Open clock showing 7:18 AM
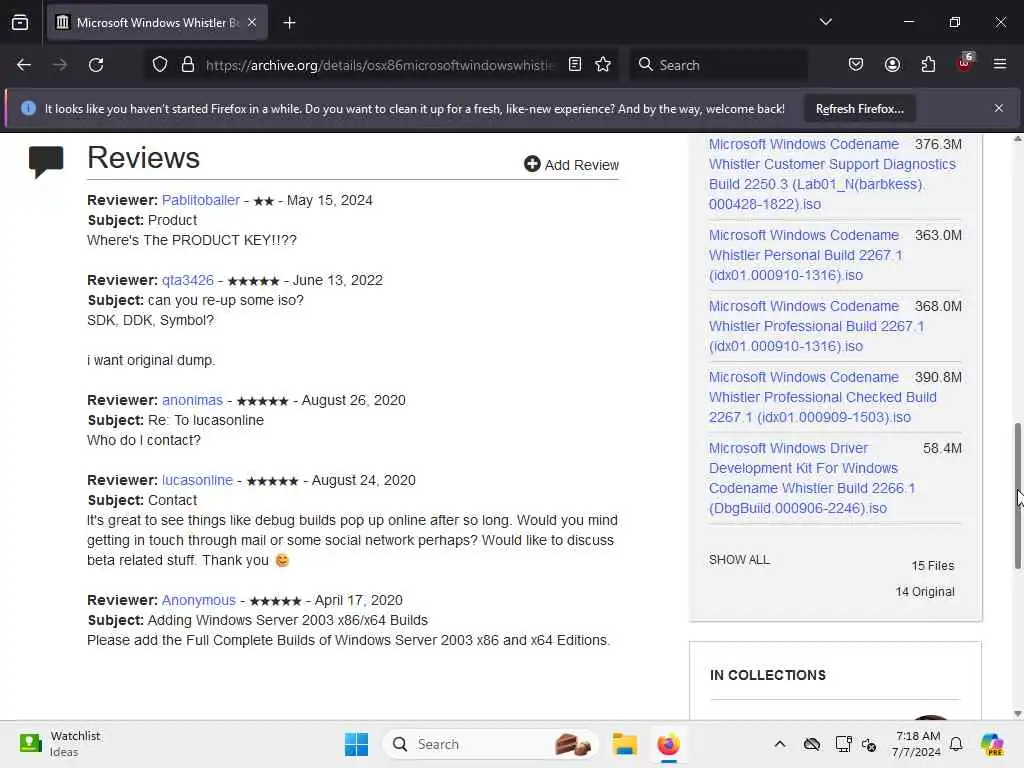The image size is (1024, 768). click(x=916, y=744)
